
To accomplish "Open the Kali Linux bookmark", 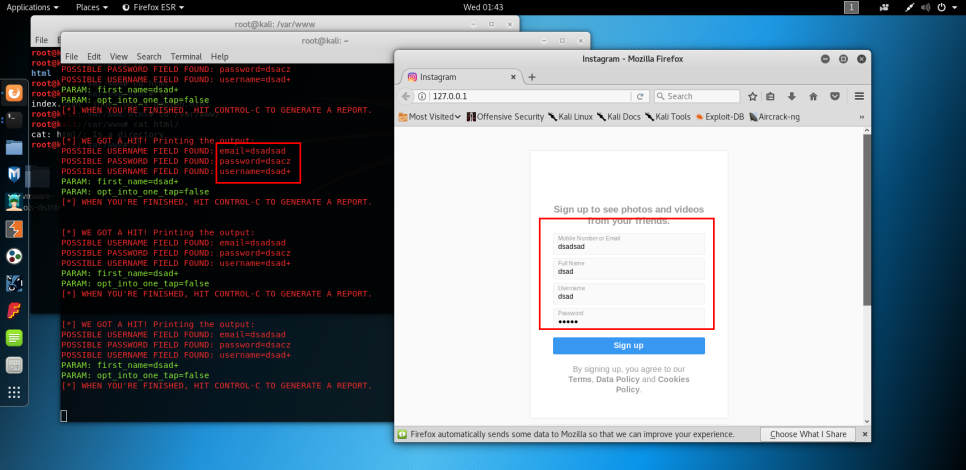I will [x=570, y=116].
